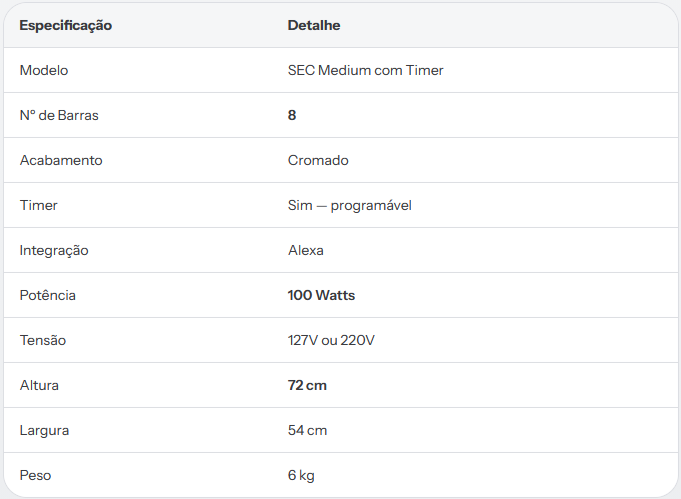Click the Alexa value
The width and height of the screenshot is (681, 499).
coord(306,251)
